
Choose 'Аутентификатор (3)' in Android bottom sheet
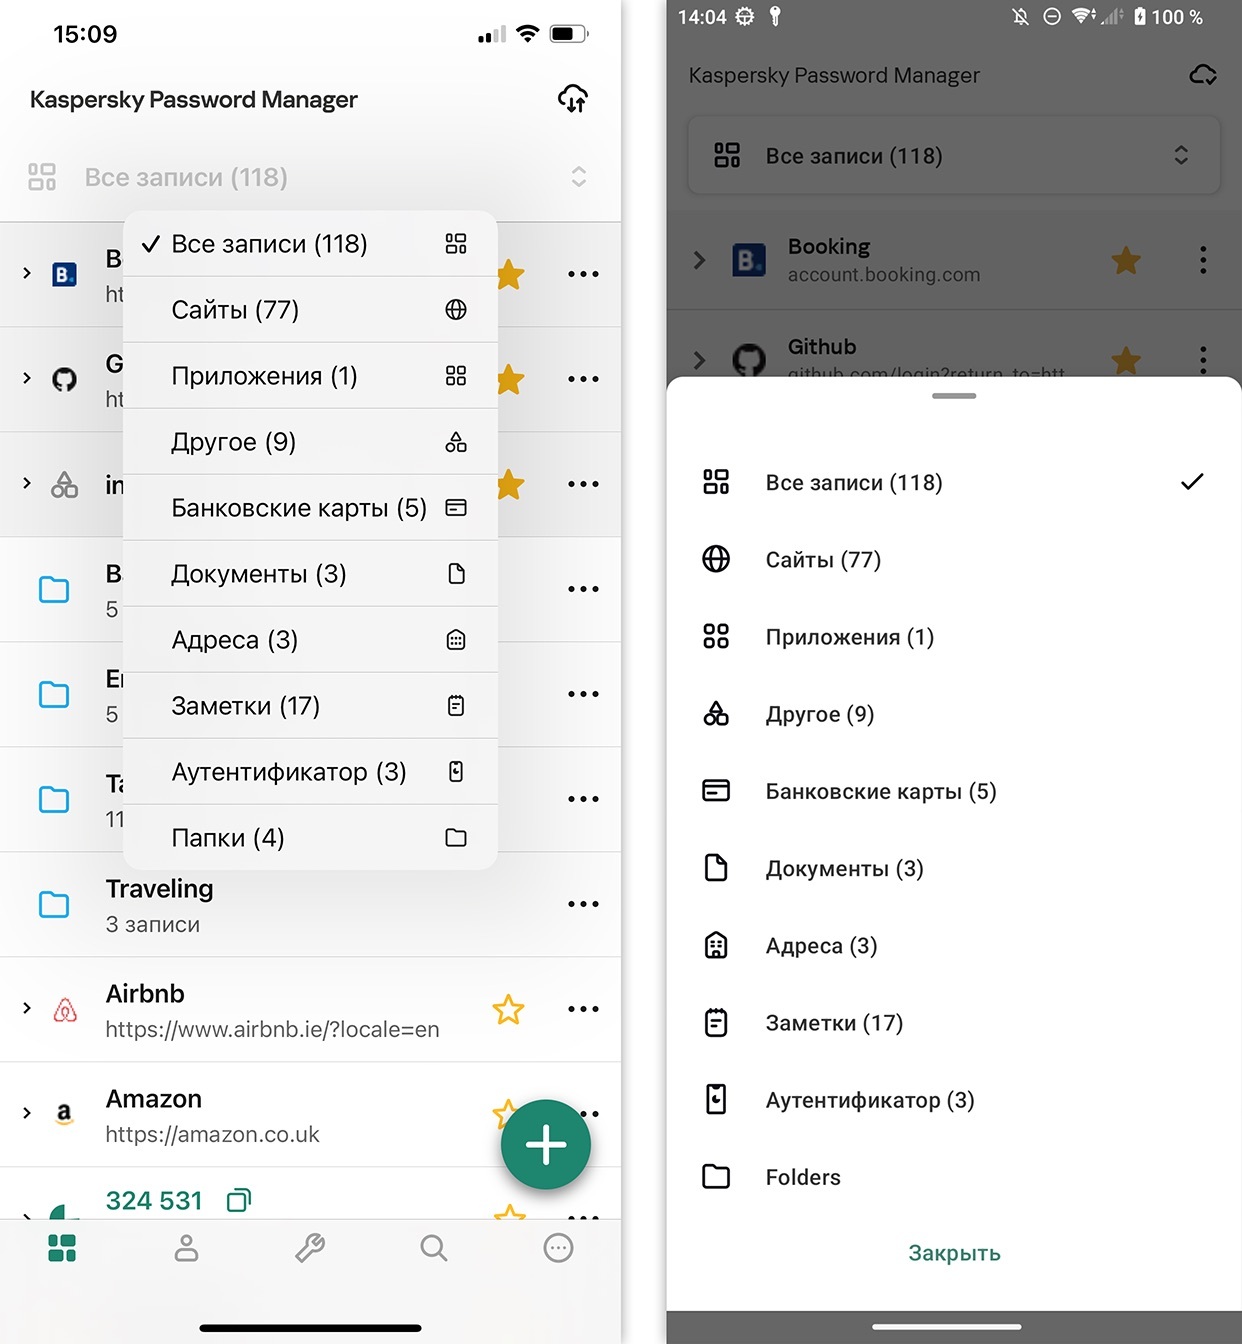[954, 1100]
